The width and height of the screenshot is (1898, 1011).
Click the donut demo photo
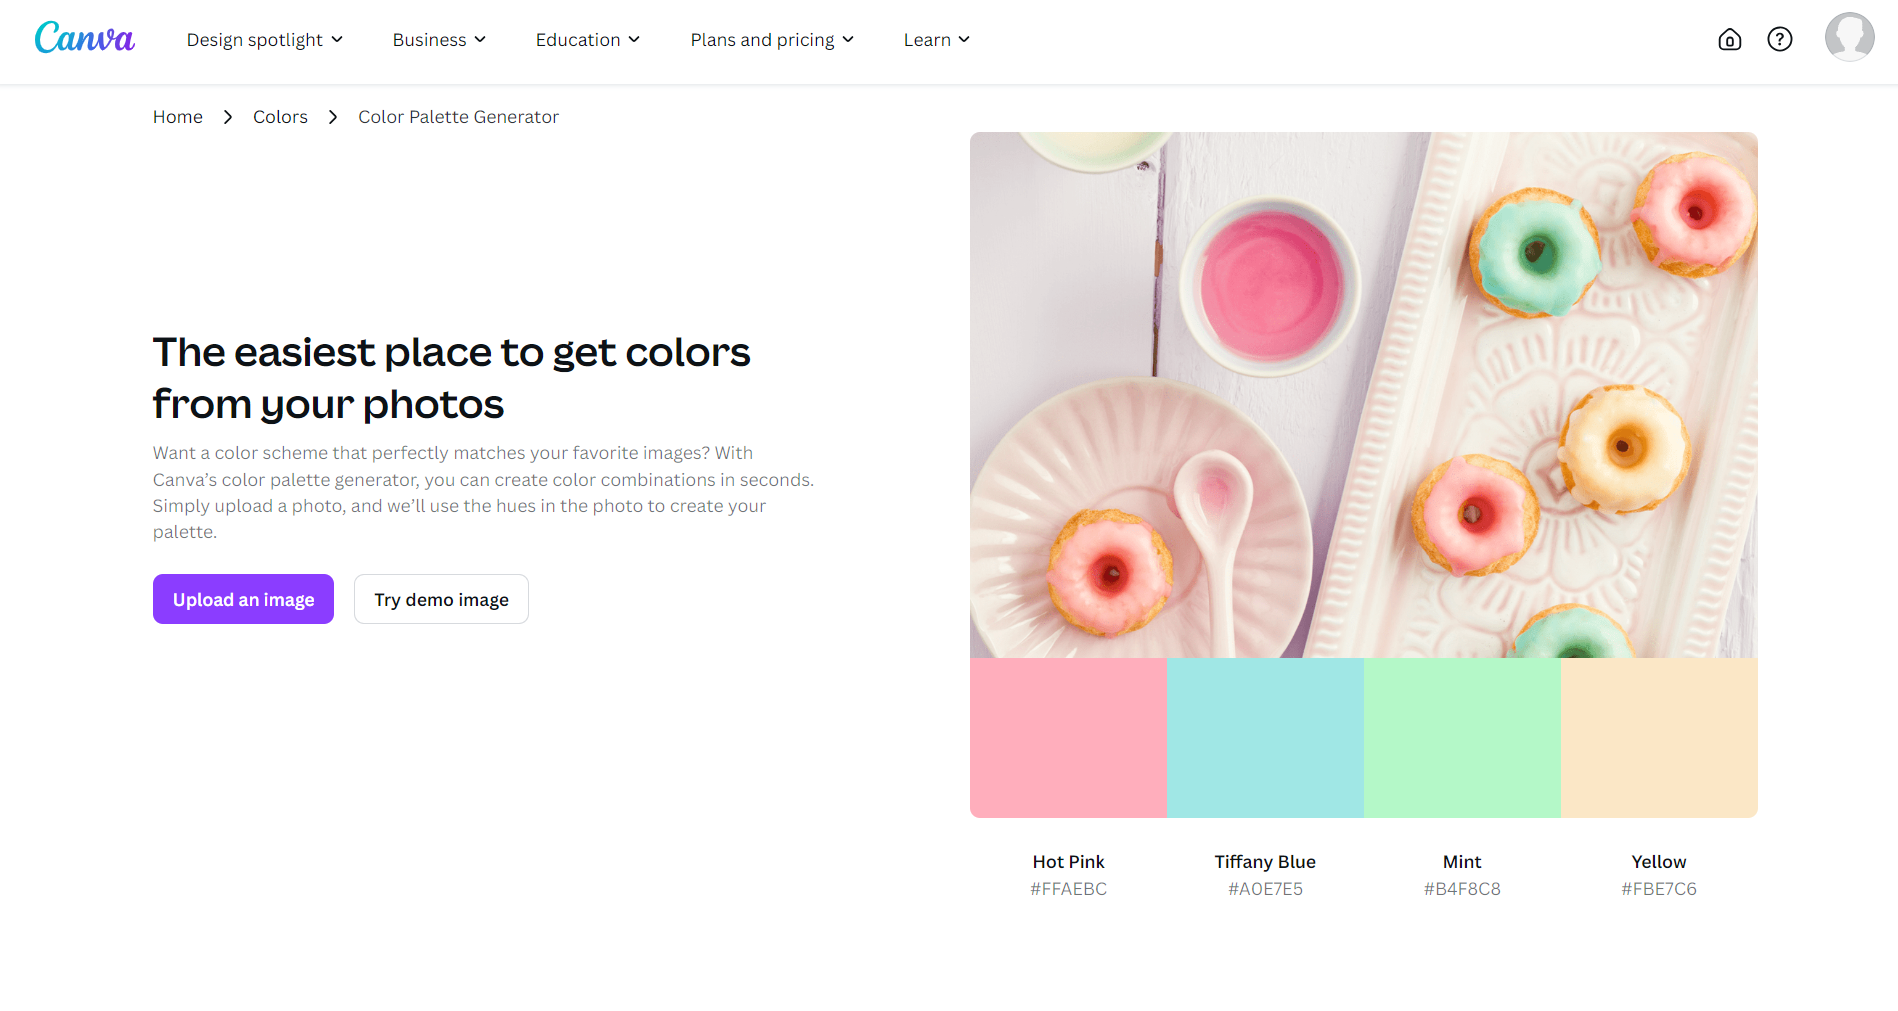point(1363,395)
